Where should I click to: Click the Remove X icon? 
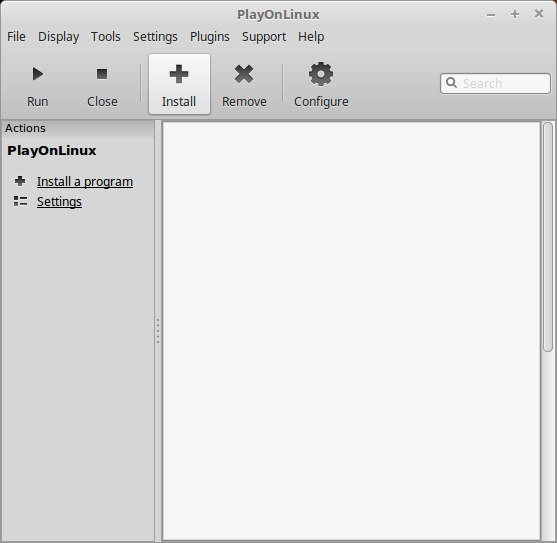[x=244, y=74]
